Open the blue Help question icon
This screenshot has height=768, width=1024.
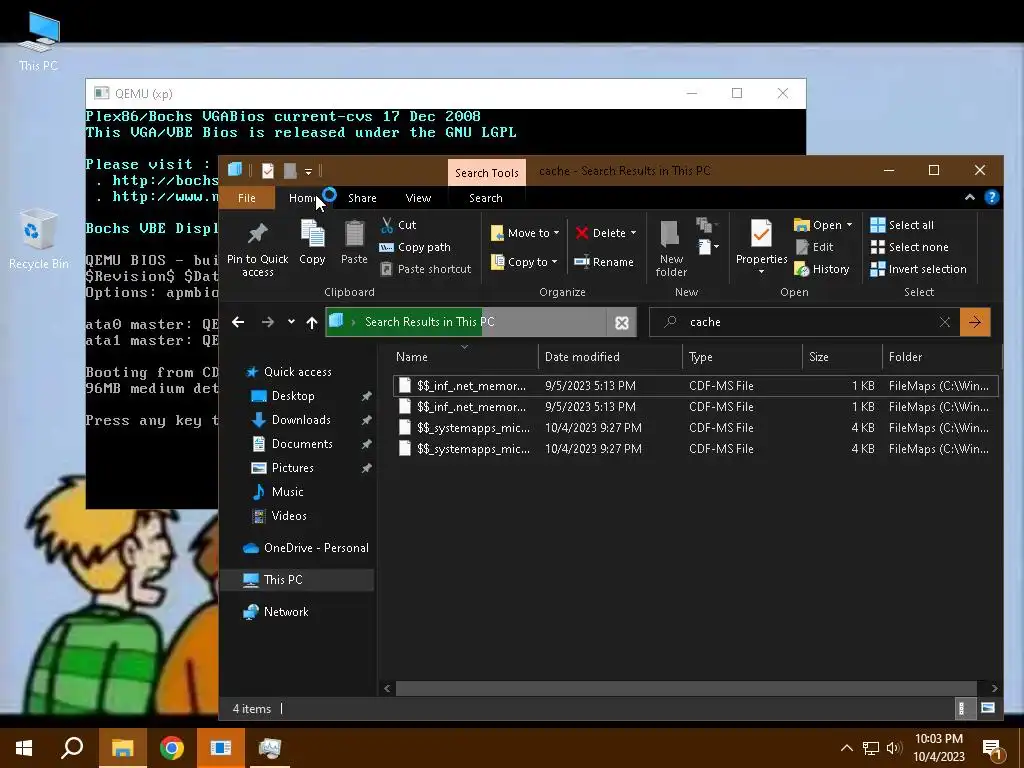pos(991,197)
